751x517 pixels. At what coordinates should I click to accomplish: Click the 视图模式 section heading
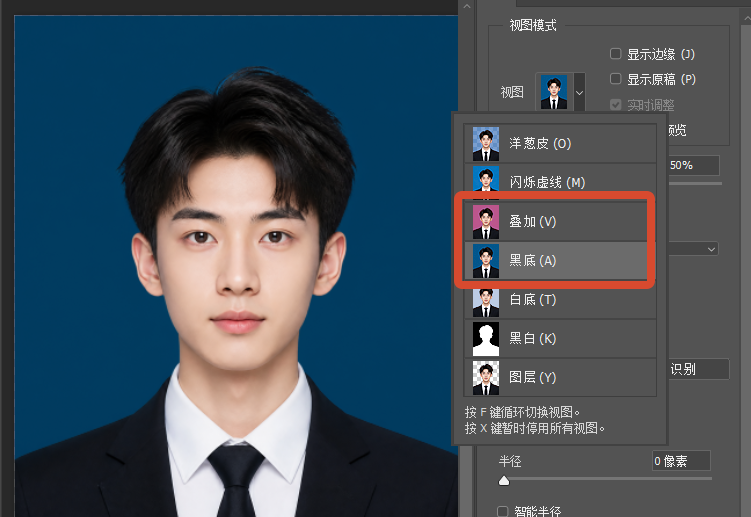point(533,25)
